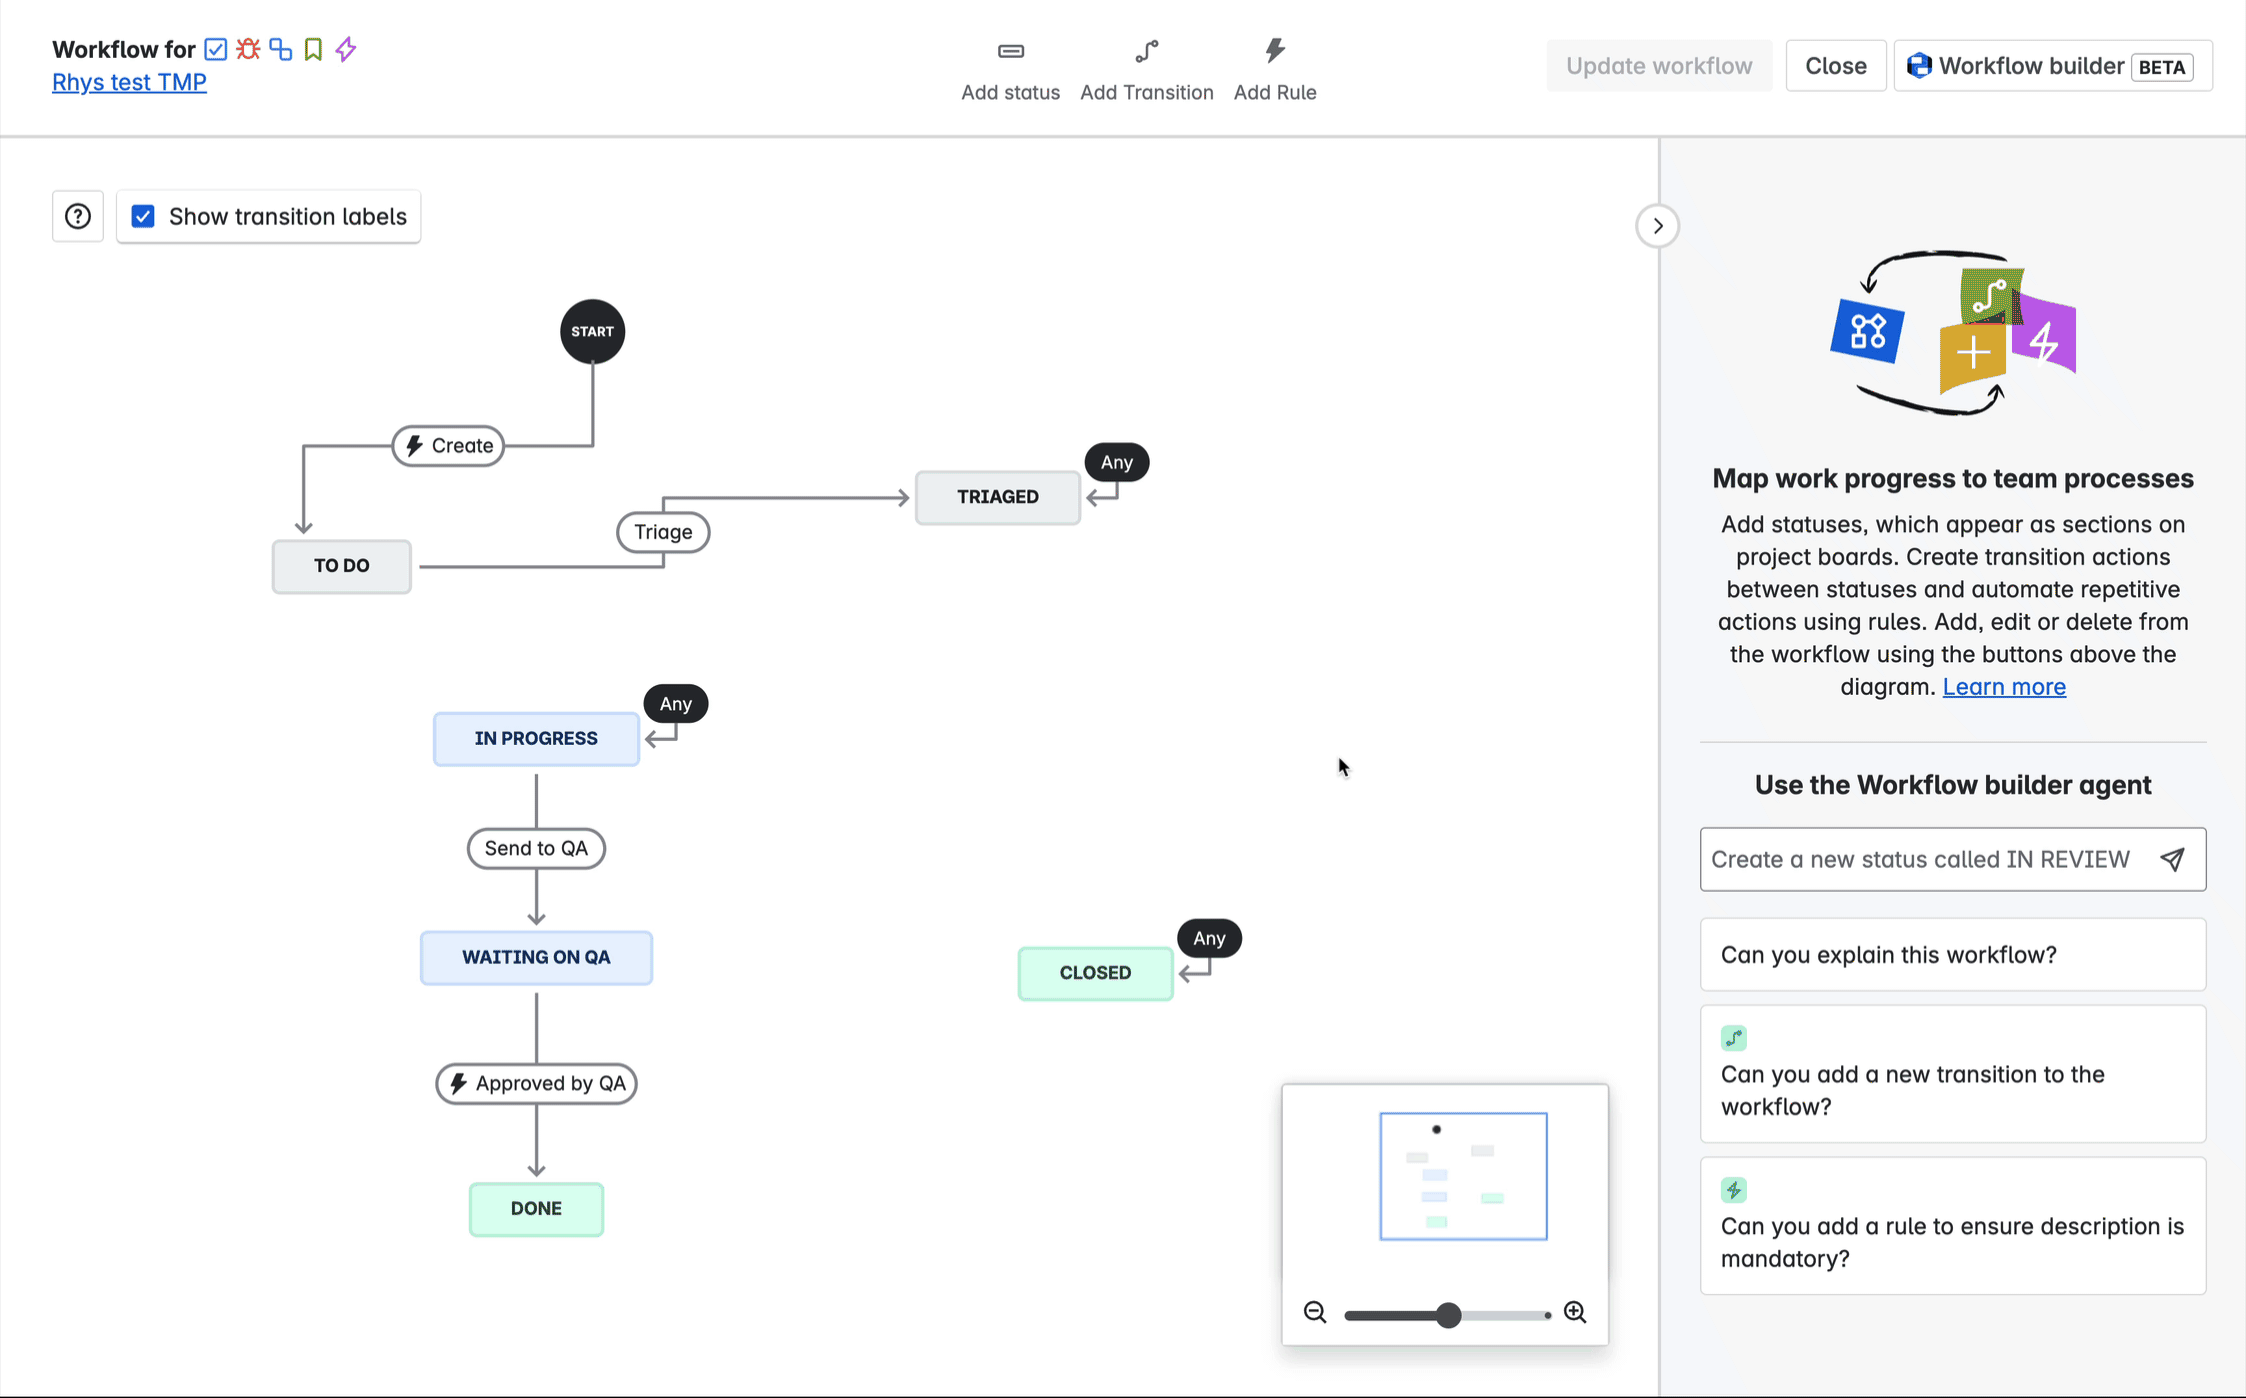Focus the Workflow builder agent input field

(1952, 859)
